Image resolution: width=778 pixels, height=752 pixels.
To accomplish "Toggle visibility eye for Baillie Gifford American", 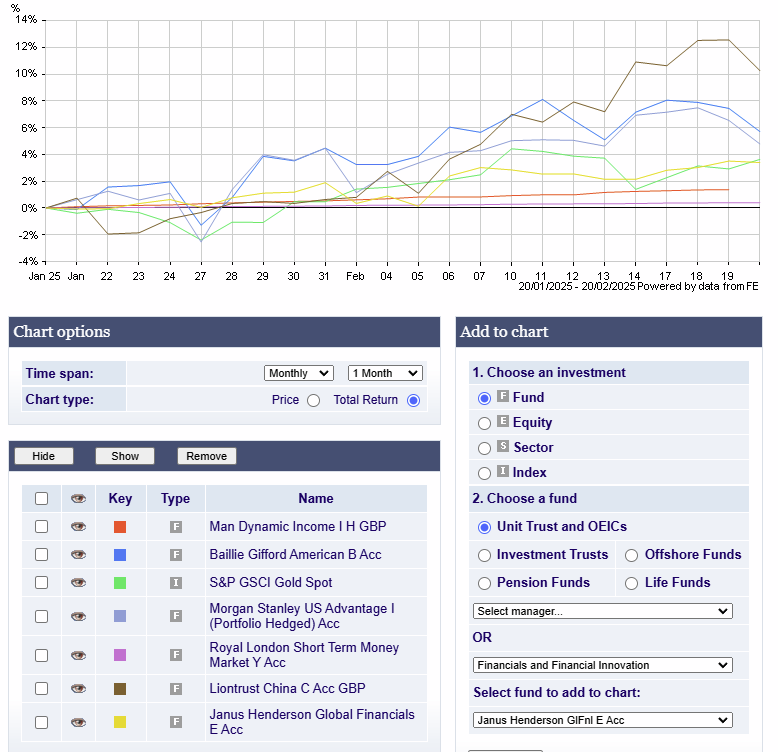I will (78, 555).
